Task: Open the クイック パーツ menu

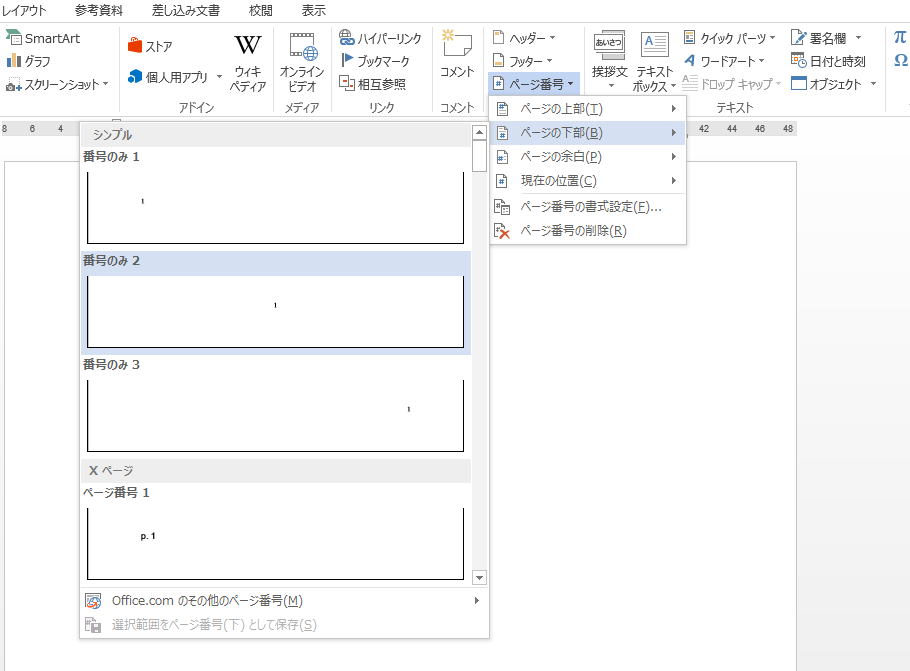Action: tap(730, 38)
